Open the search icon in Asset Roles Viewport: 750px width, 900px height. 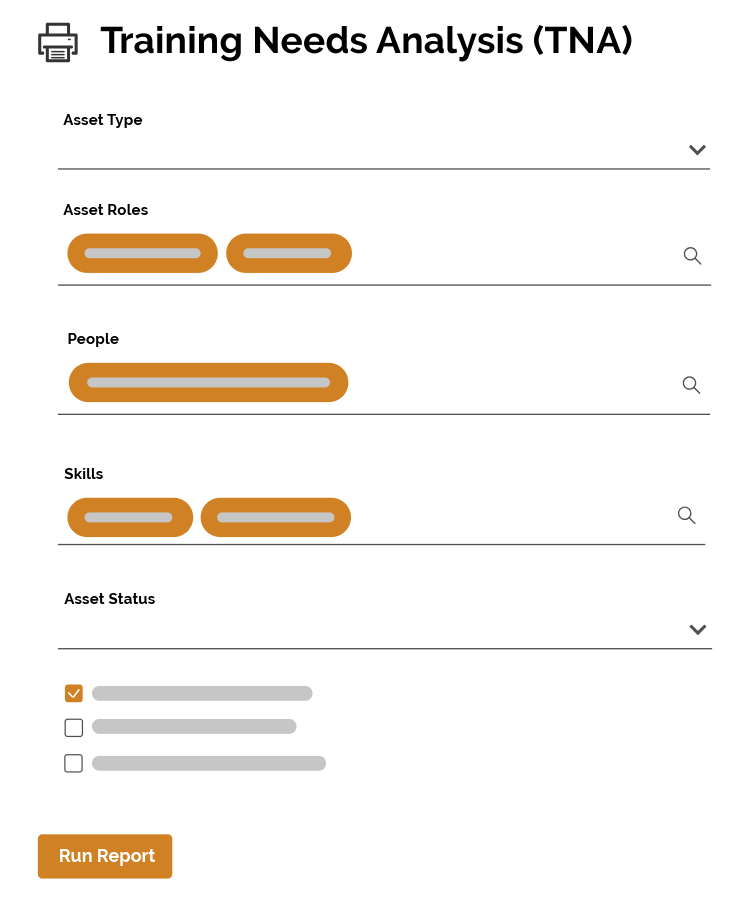point(692,256)
